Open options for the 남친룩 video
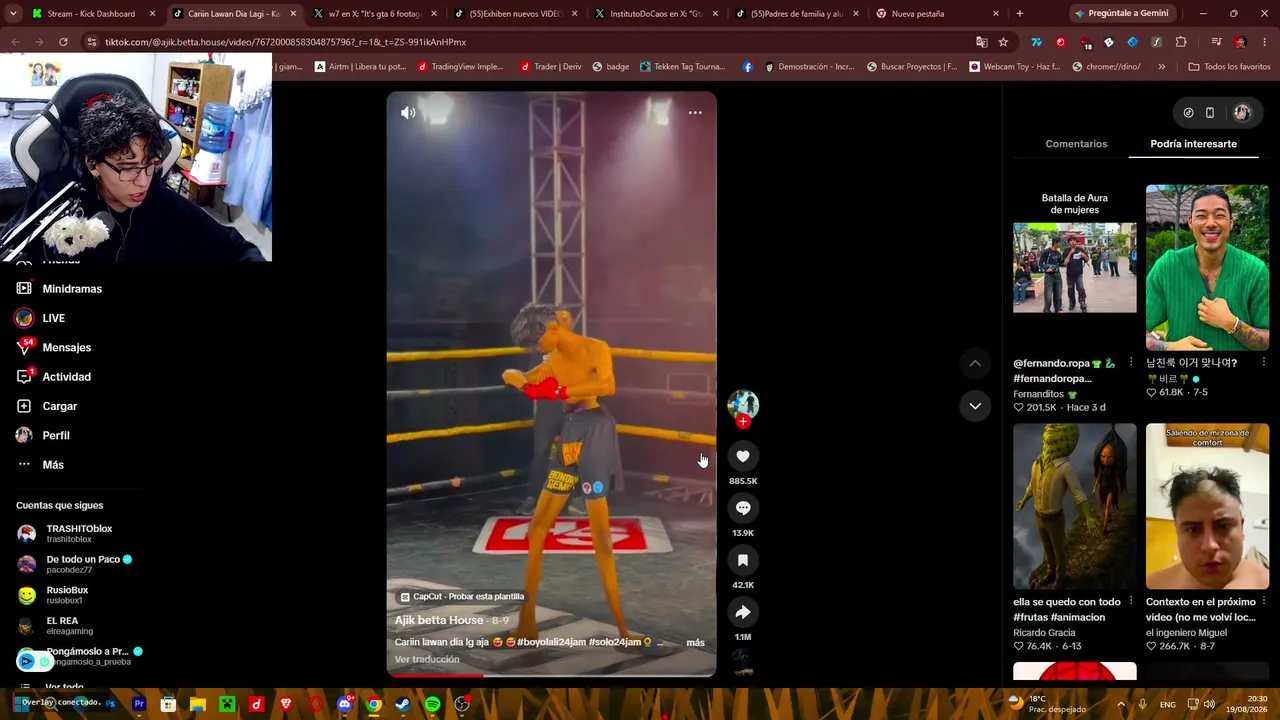This screenshot has width=1280, height=720. click(x=1263, y=363)
